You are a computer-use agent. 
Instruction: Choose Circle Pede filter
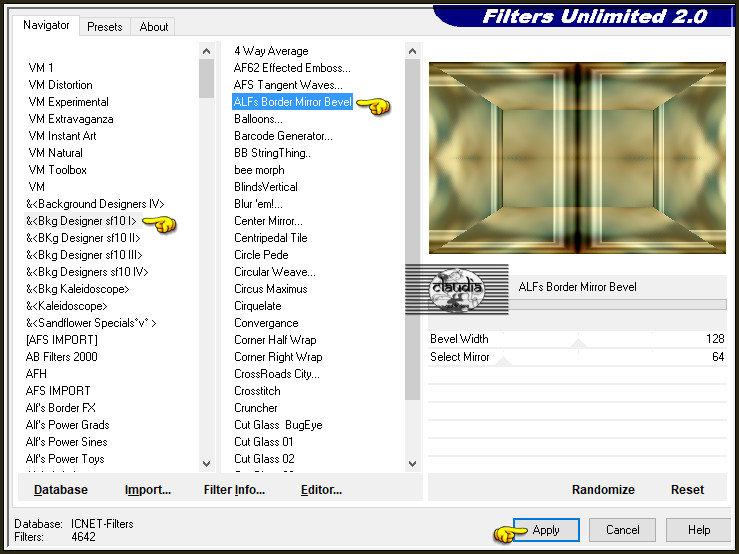point(261,255)
